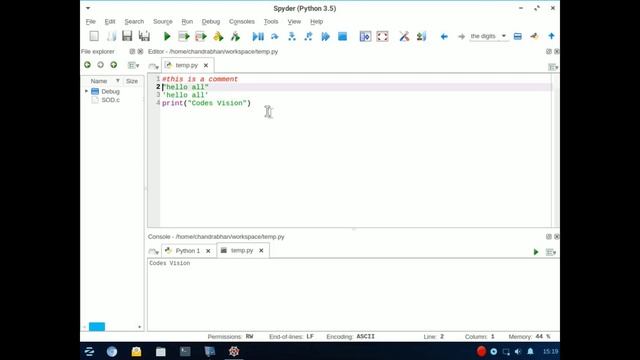The width and height of the screenshot is (640, 360).
Task: Switch to Python 1 console tab
Action: tap(187, 251)
